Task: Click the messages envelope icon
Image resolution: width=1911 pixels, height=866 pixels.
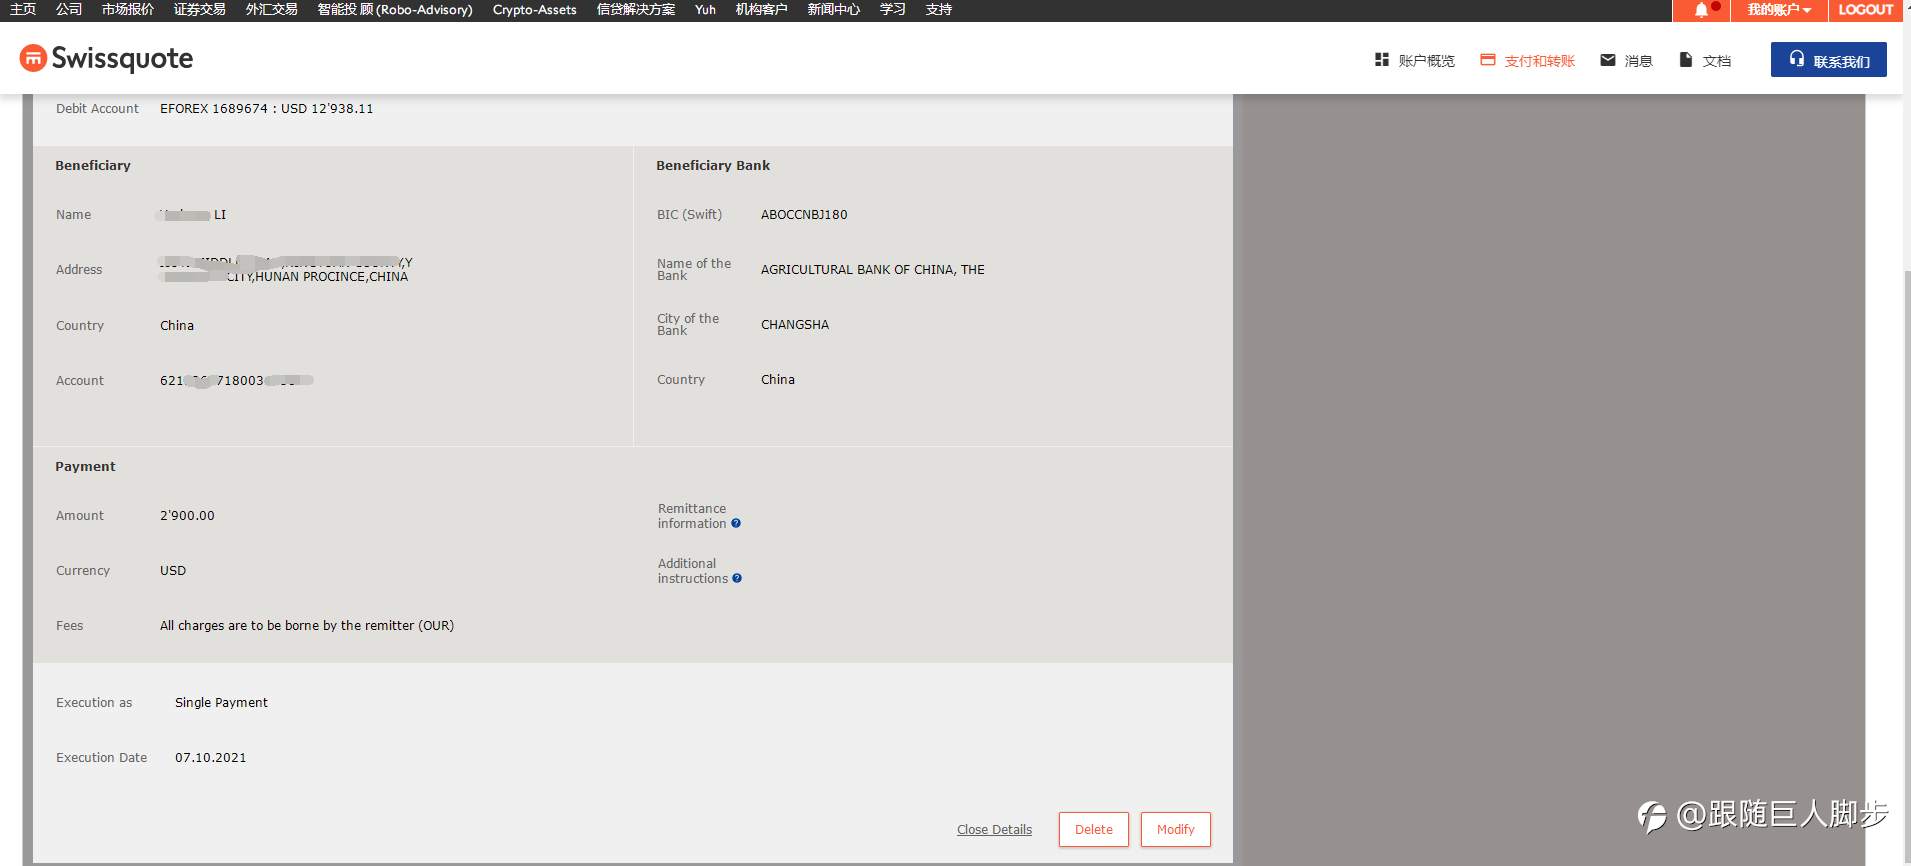Action: coord(1608,60)
